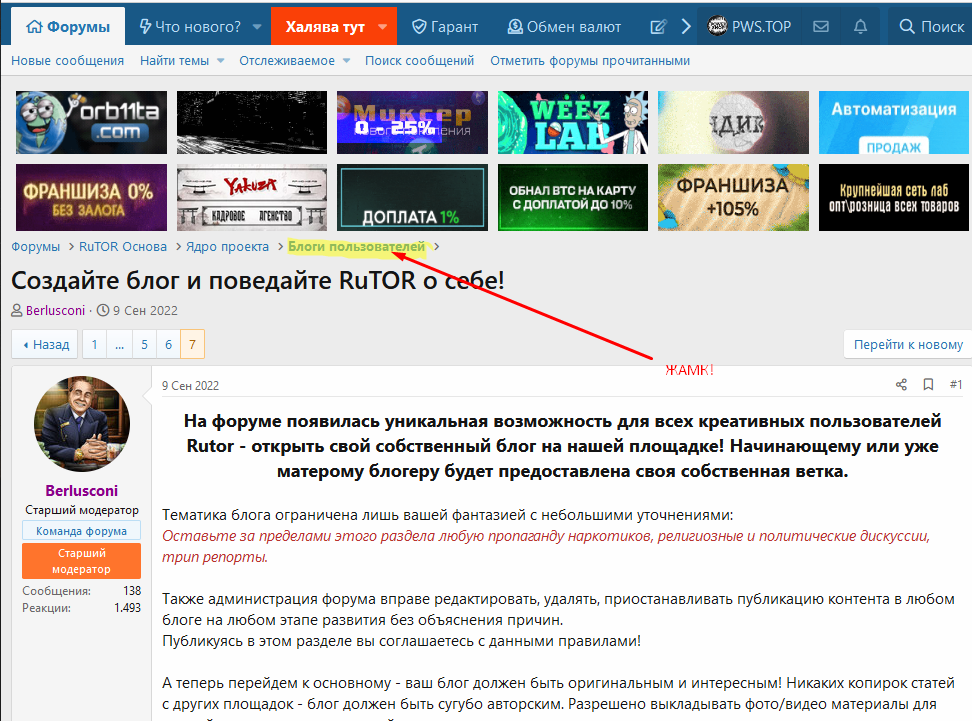Expand the Отслеживаемое dropdown

[346, 61]
